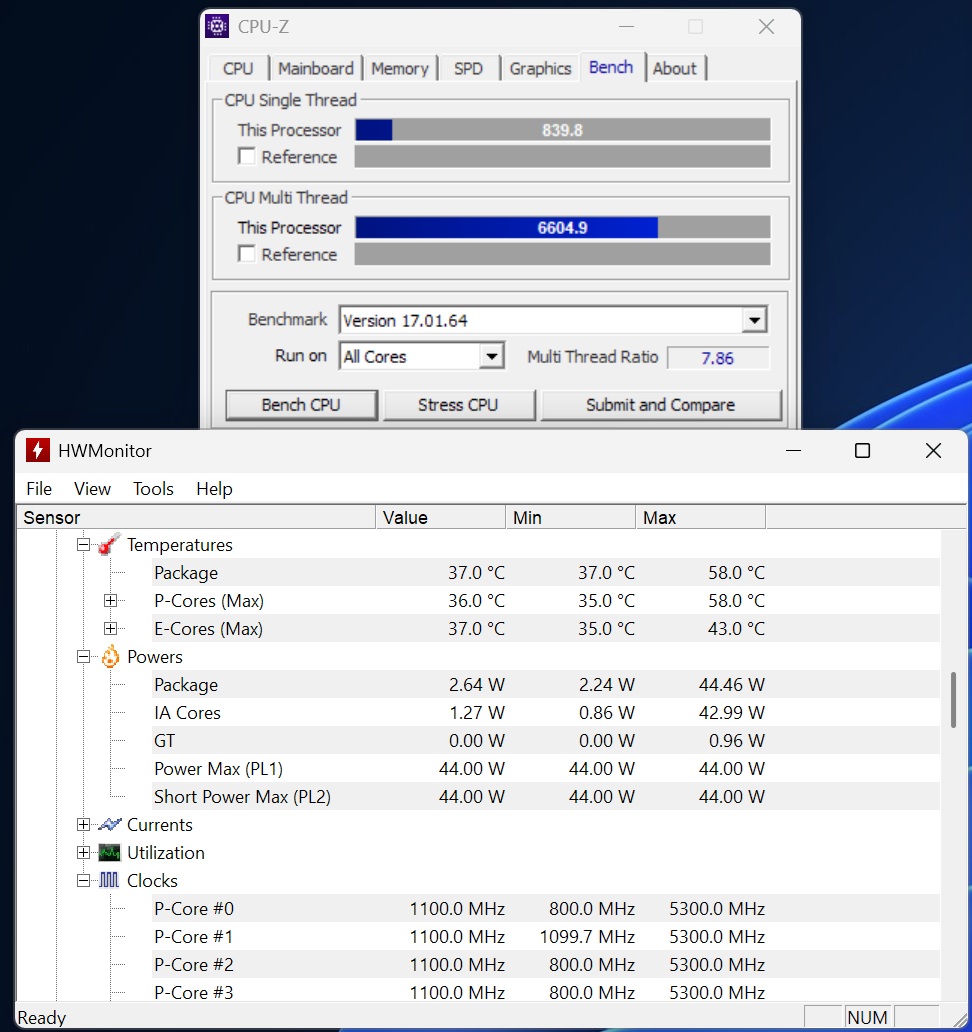This screenshot has height=1032, width=972.
Task: Select the Package temperature row
Action: [x=546, y=573]
